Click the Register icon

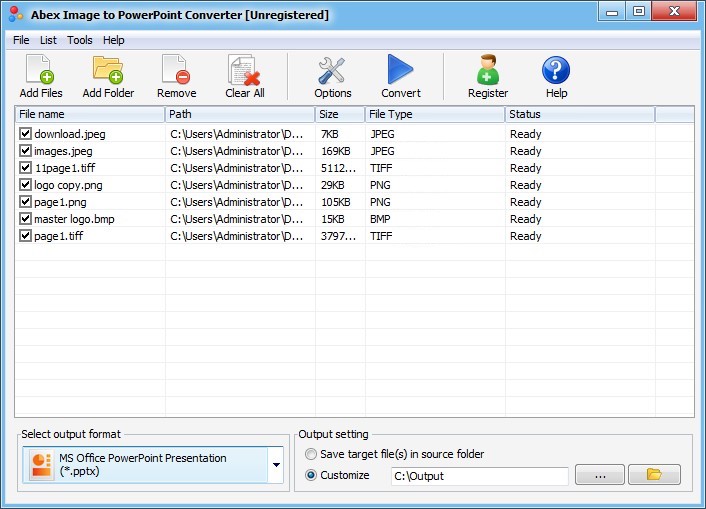pyautogui.click(x=487, y=71)
